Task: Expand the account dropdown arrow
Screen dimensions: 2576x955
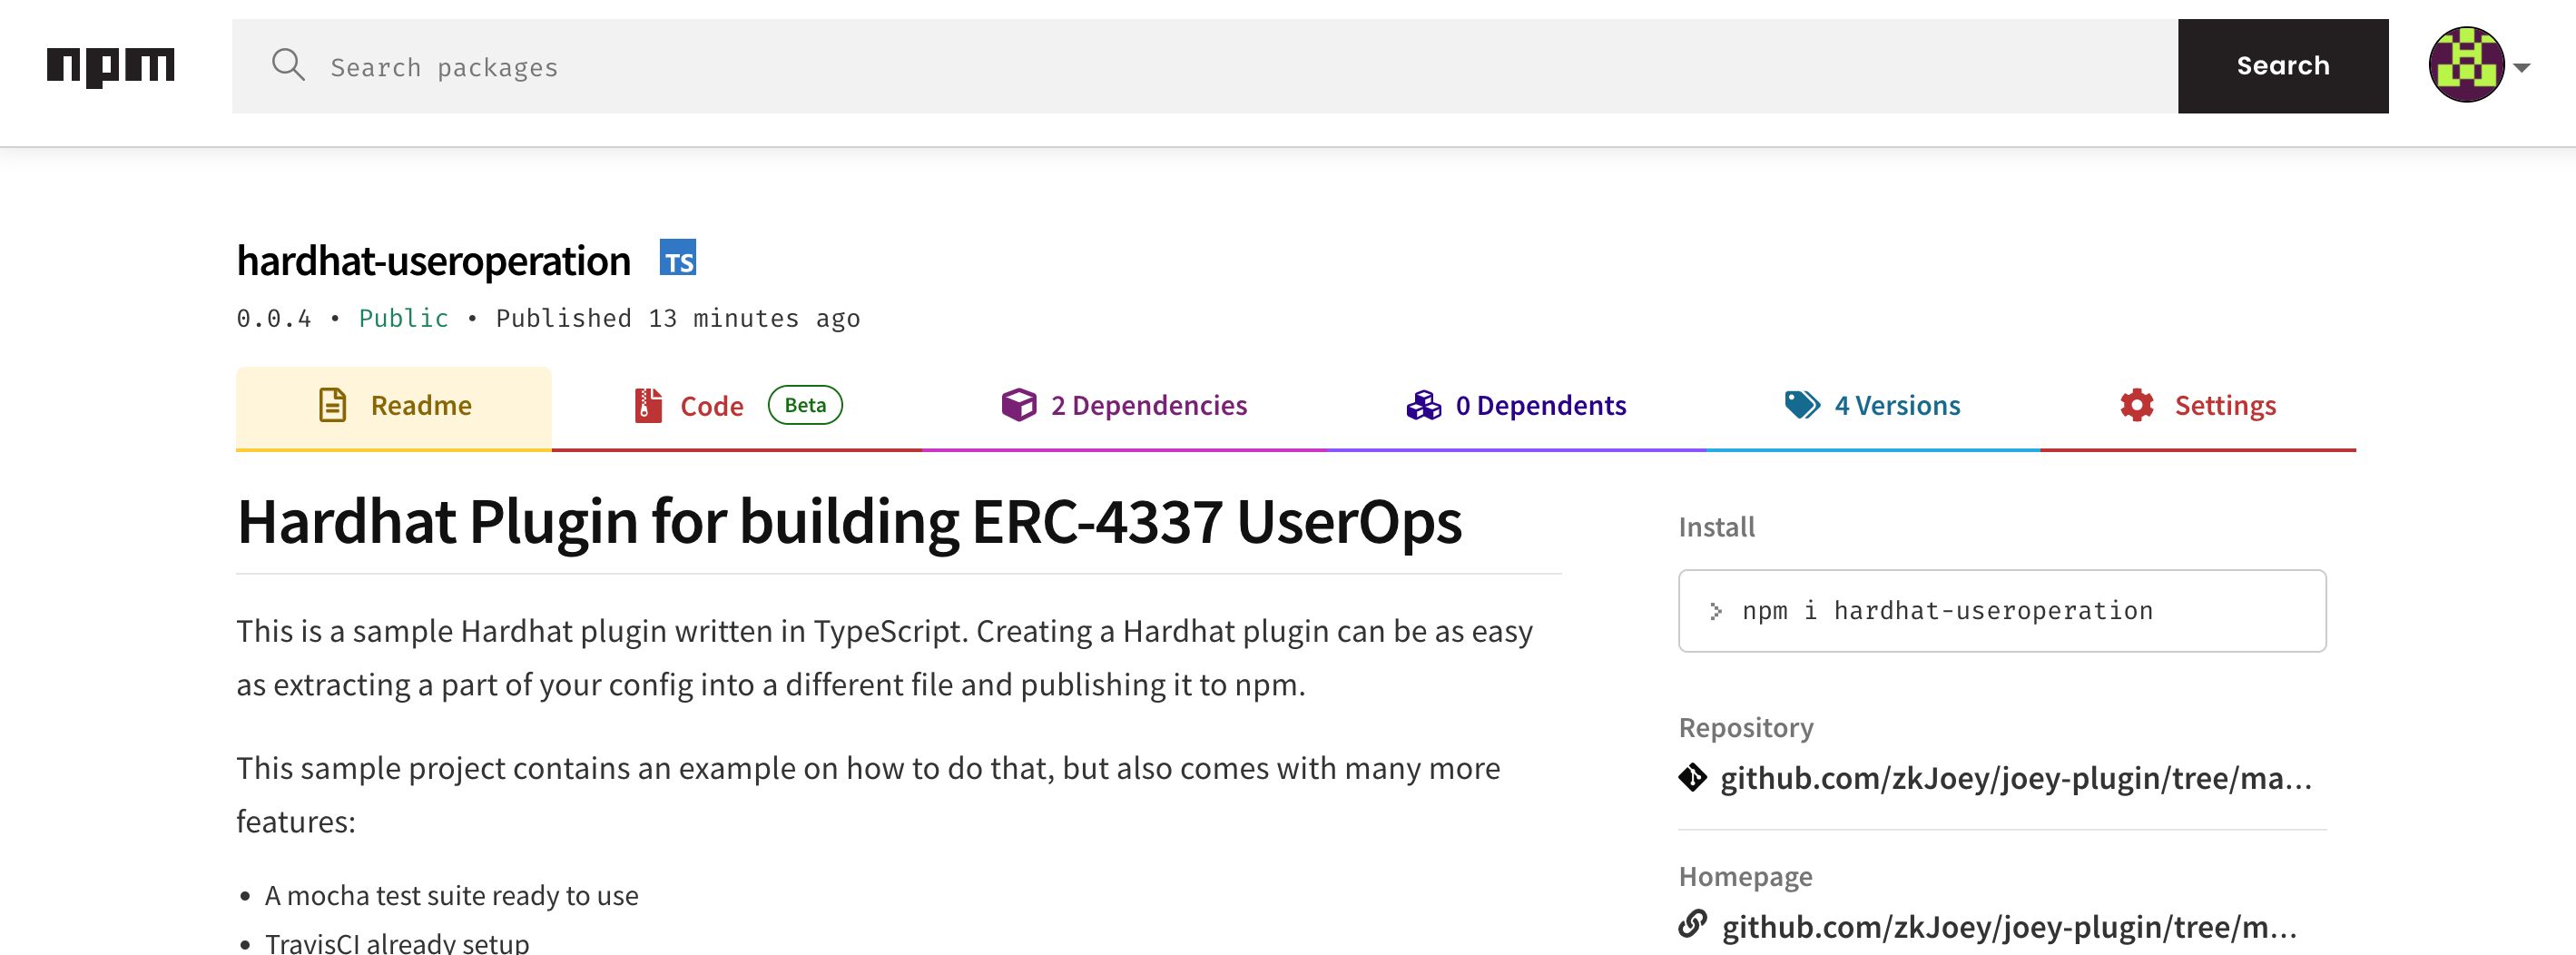Action: (2522, 68)
